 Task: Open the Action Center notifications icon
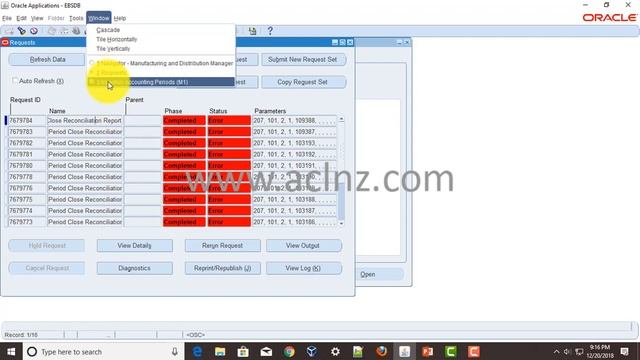(x=624, y=351)
